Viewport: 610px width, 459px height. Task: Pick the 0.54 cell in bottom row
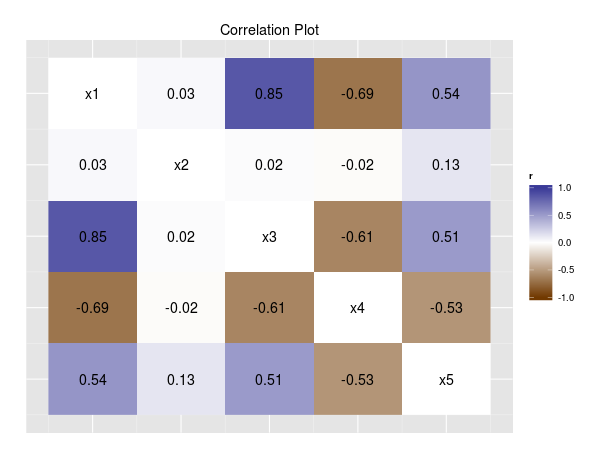tap(92, 379)
